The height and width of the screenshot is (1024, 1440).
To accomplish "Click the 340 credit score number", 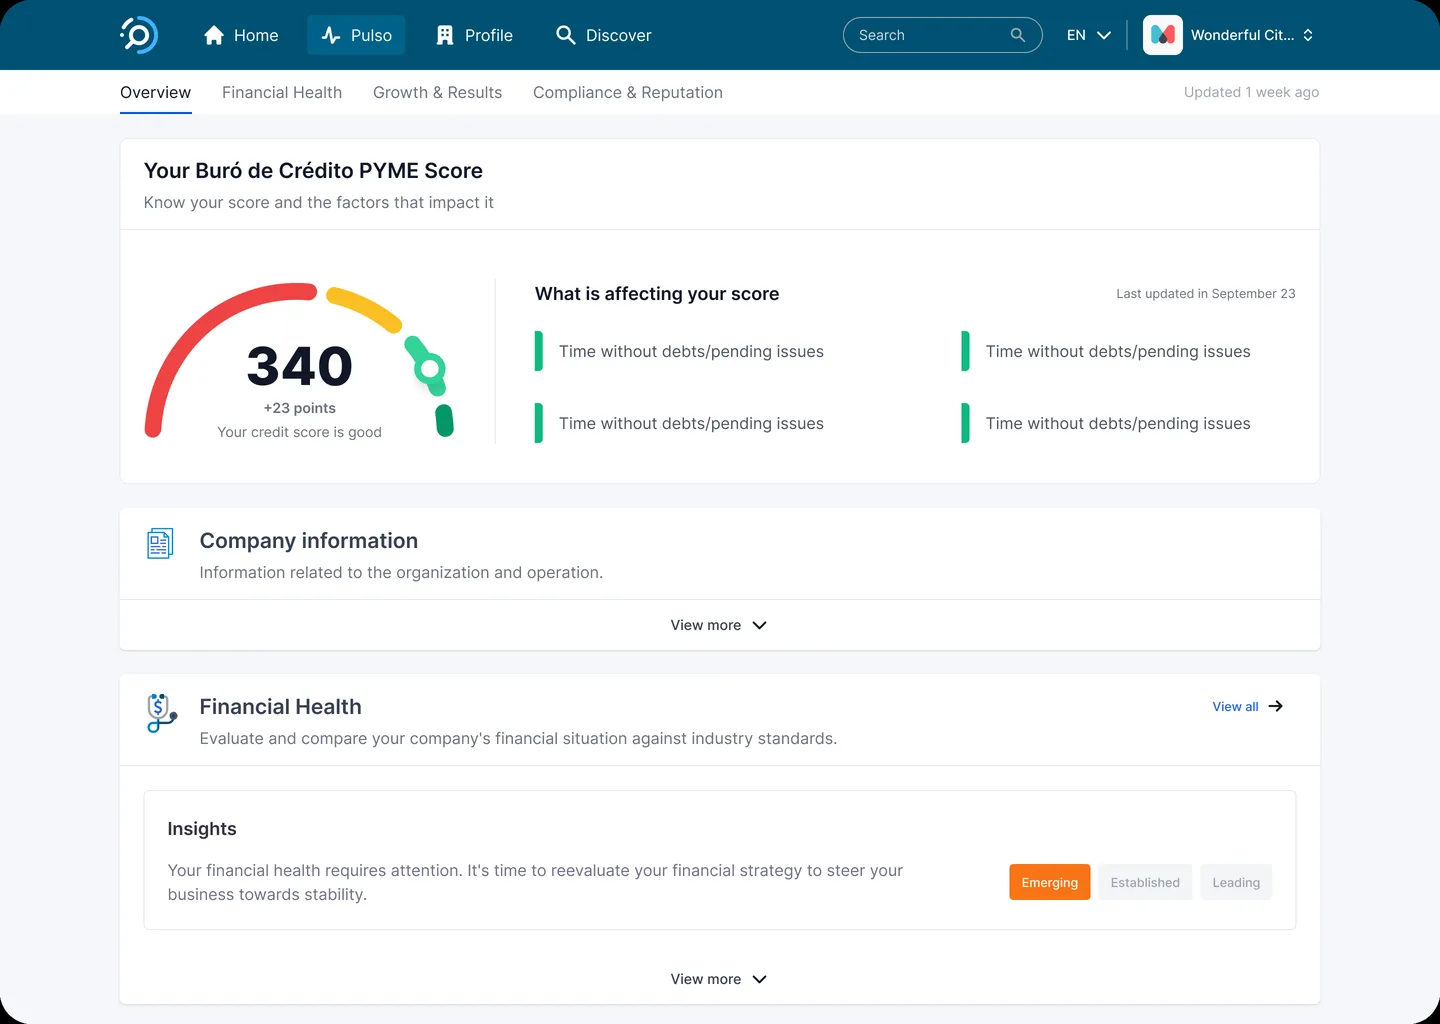I will click(x=300, y=366).
